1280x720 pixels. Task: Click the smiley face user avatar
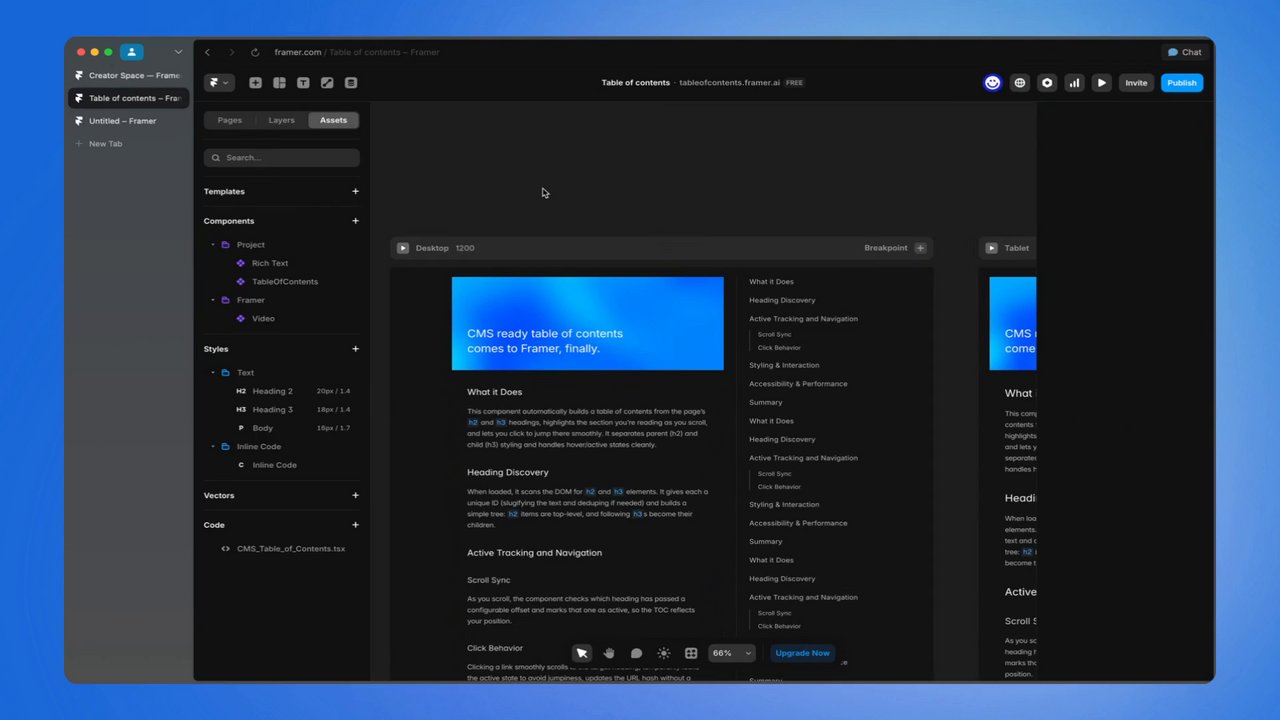(992, 83)
